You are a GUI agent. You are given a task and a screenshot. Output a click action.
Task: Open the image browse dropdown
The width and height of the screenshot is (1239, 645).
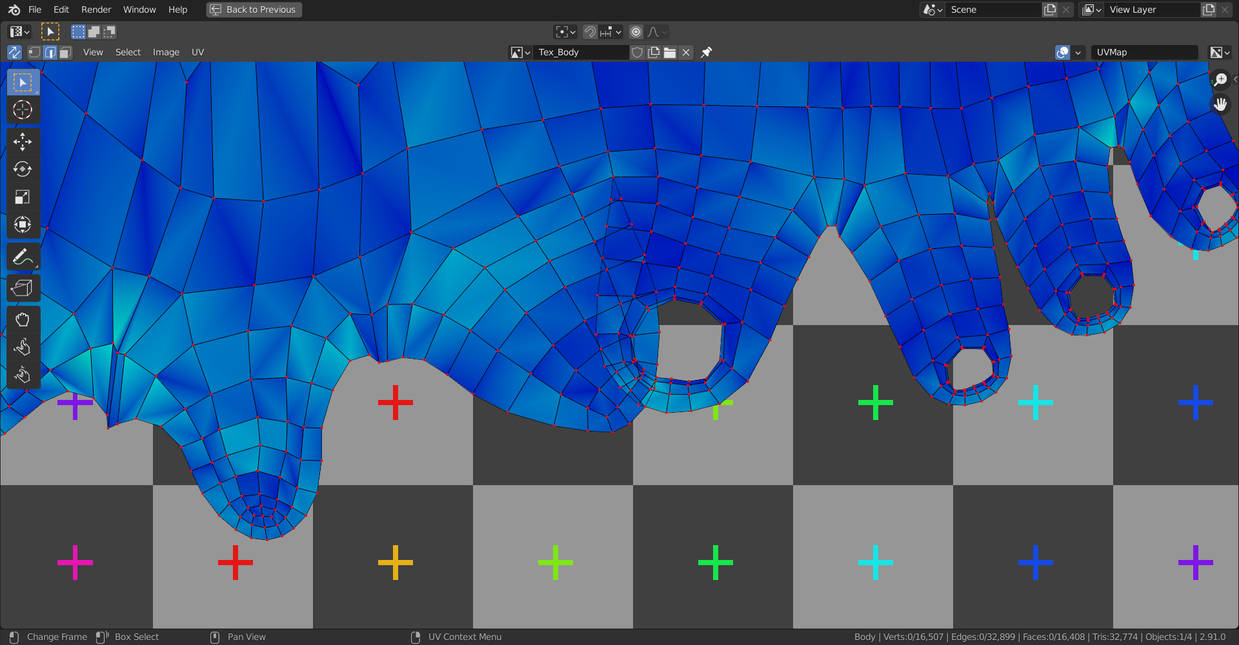[520, 52]
